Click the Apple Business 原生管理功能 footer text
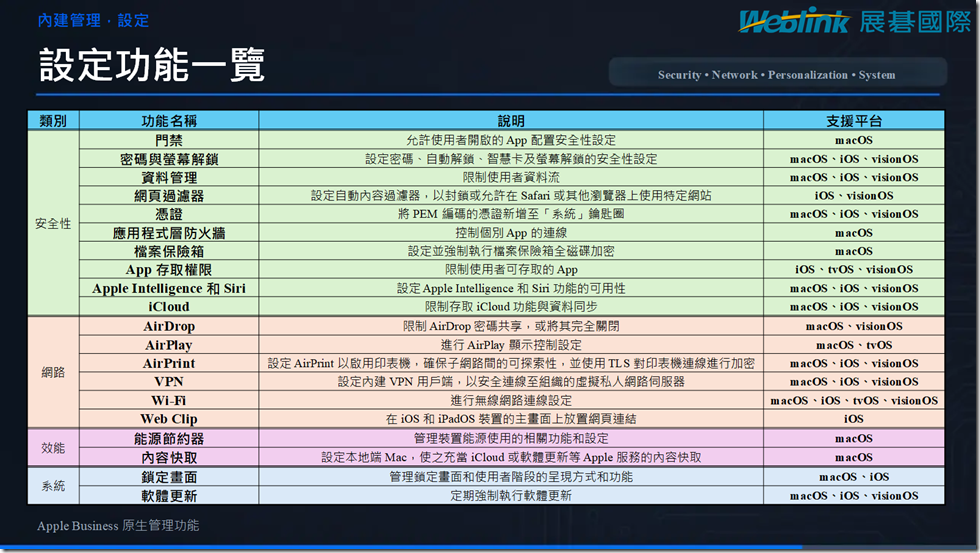 coord(118,526)
